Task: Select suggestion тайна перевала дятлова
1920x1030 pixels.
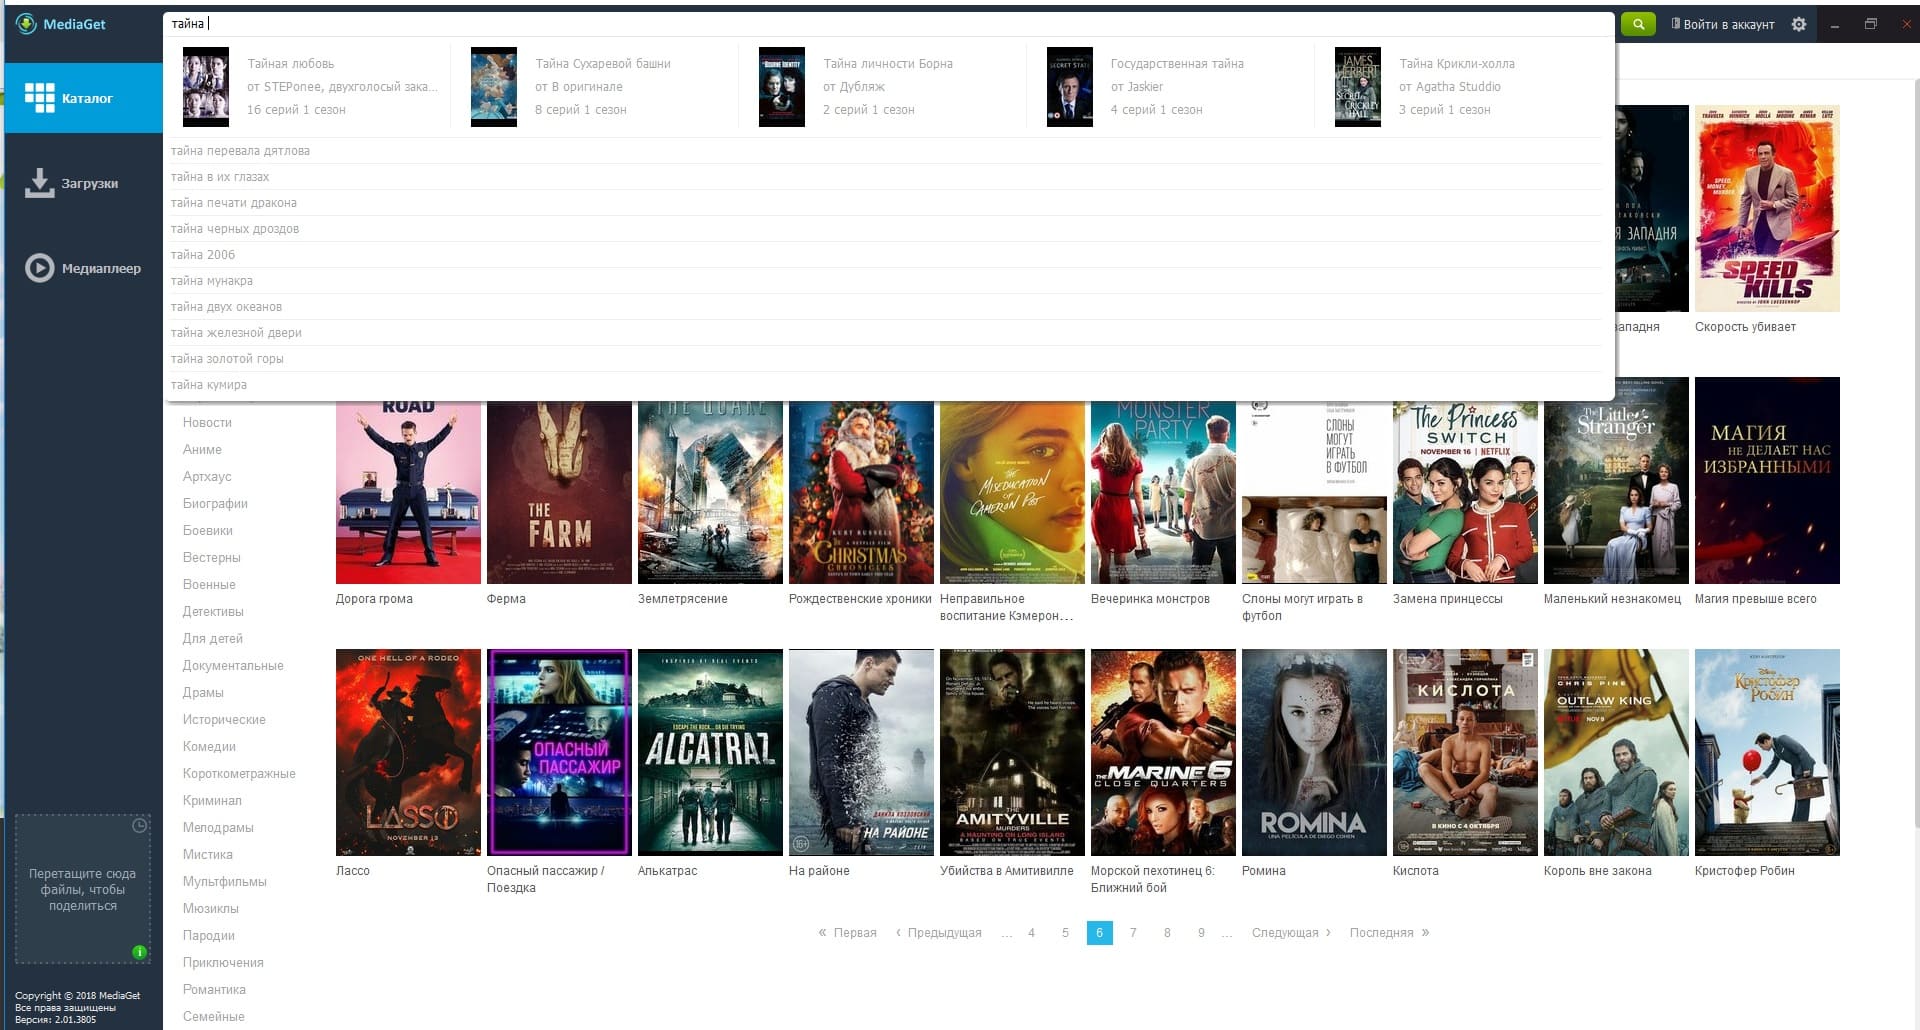Action: (x=887, y=151)
